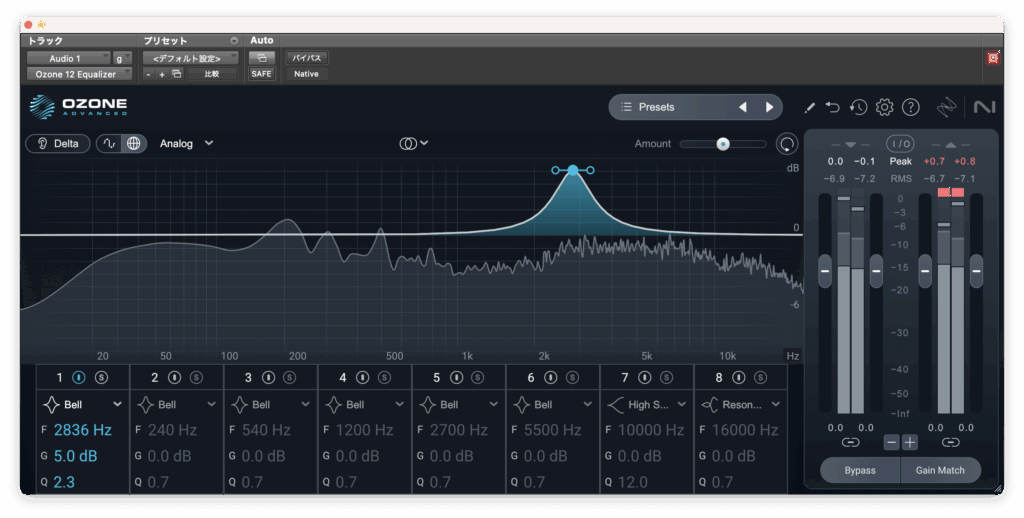Switch to the globe view icon
Viewport: 1024px width, 518px height.
point(133,143)
